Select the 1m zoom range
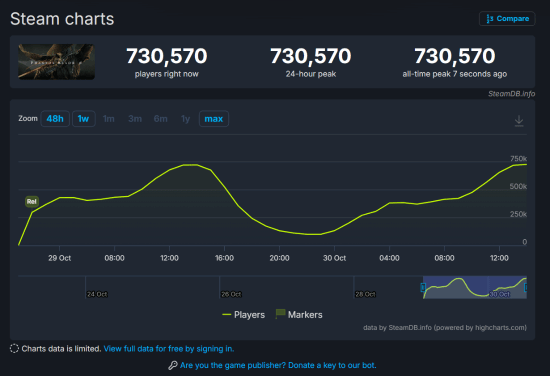Screen dimensions: 550x376 (109, 119)
